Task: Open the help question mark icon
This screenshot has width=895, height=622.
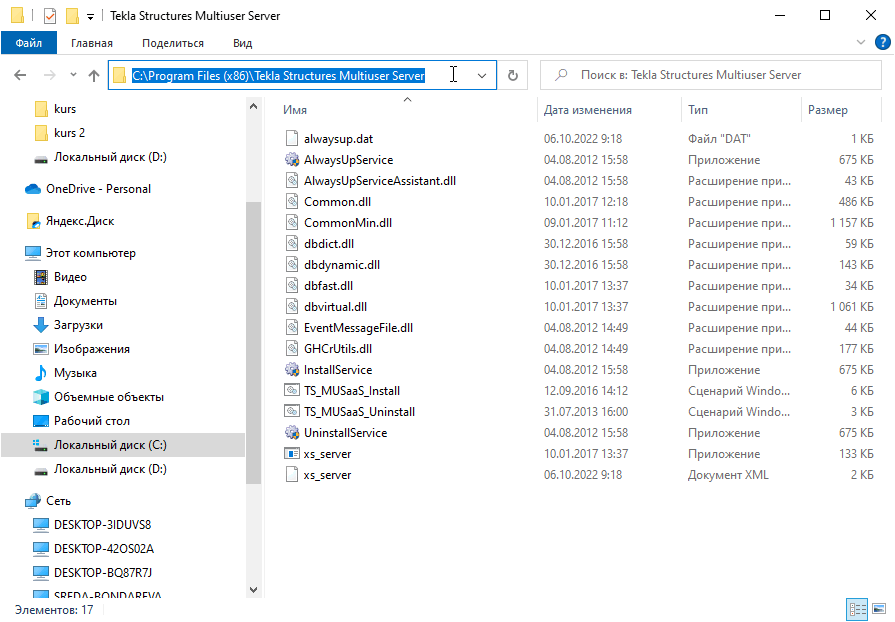Action: click(x=882, y=42)
